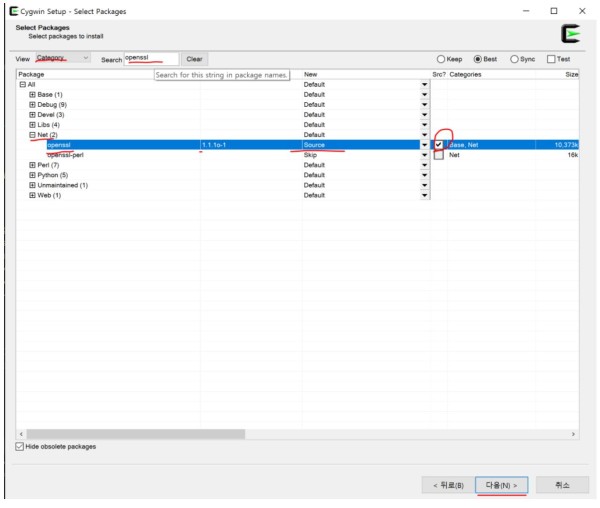The width and height of the screenshot is (600, 508).
Task: Expand the Perl (7) category
Action: [x=33, y=165]
